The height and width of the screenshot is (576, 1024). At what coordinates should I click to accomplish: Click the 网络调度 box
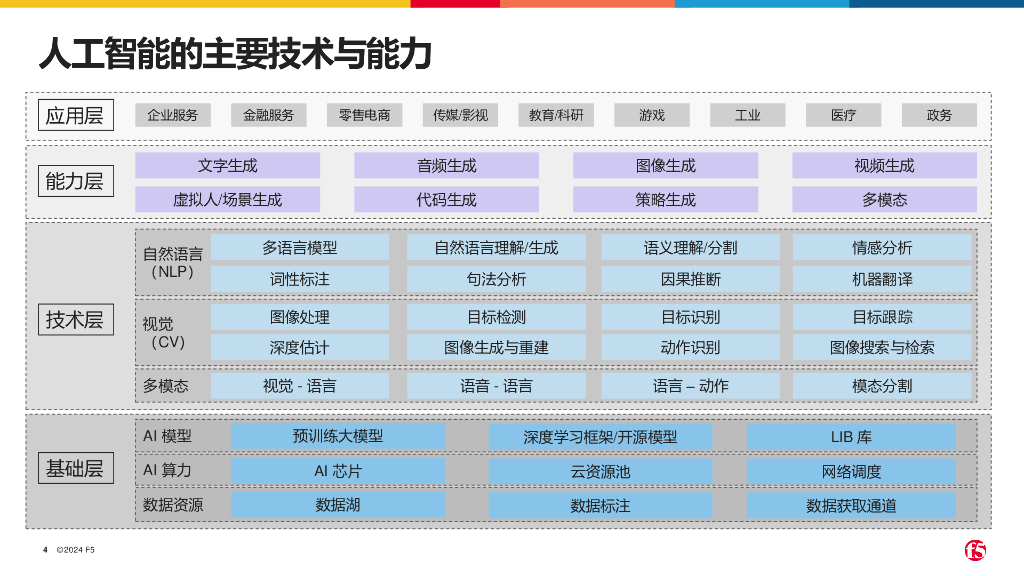pyautogui.click(x=852, y=472)
